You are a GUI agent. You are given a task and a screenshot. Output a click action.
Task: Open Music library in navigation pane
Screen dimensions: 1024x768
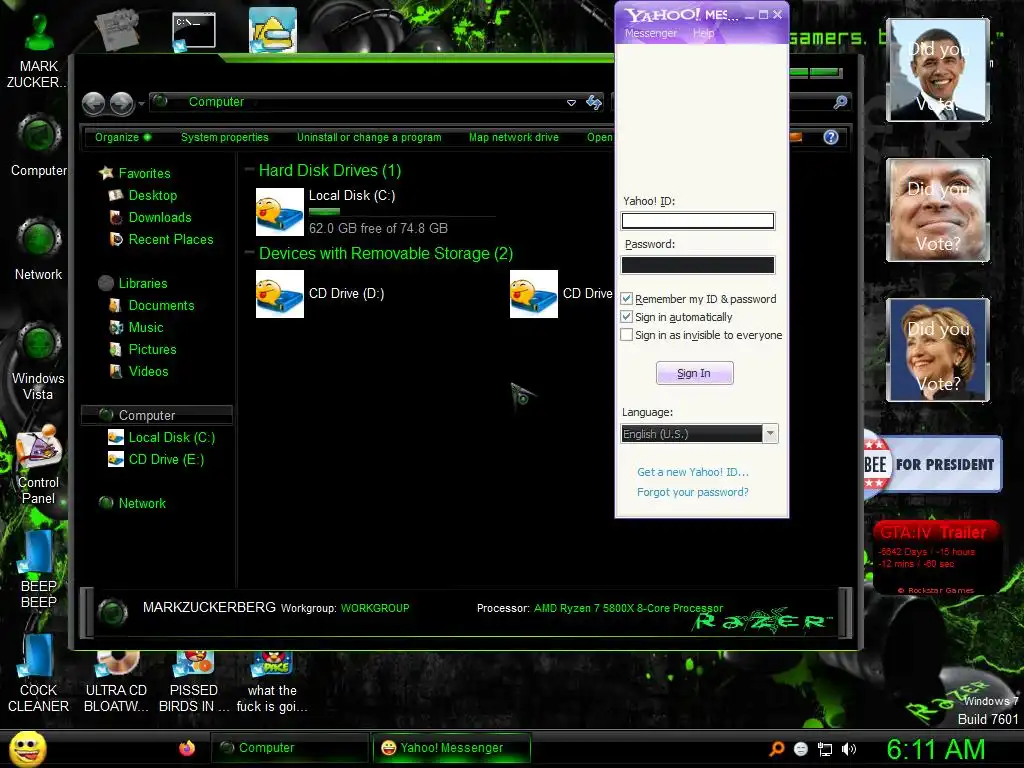coord(146,328)
